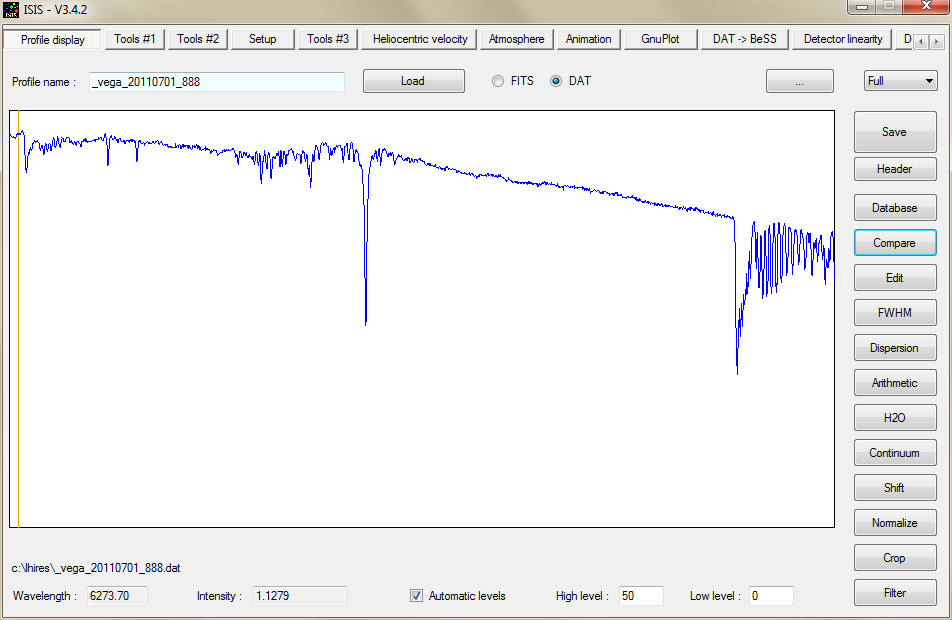The width and height of the screenshot is (952, 620).
Task: Go to the GnuPlot tab
Action: [660, 39]
